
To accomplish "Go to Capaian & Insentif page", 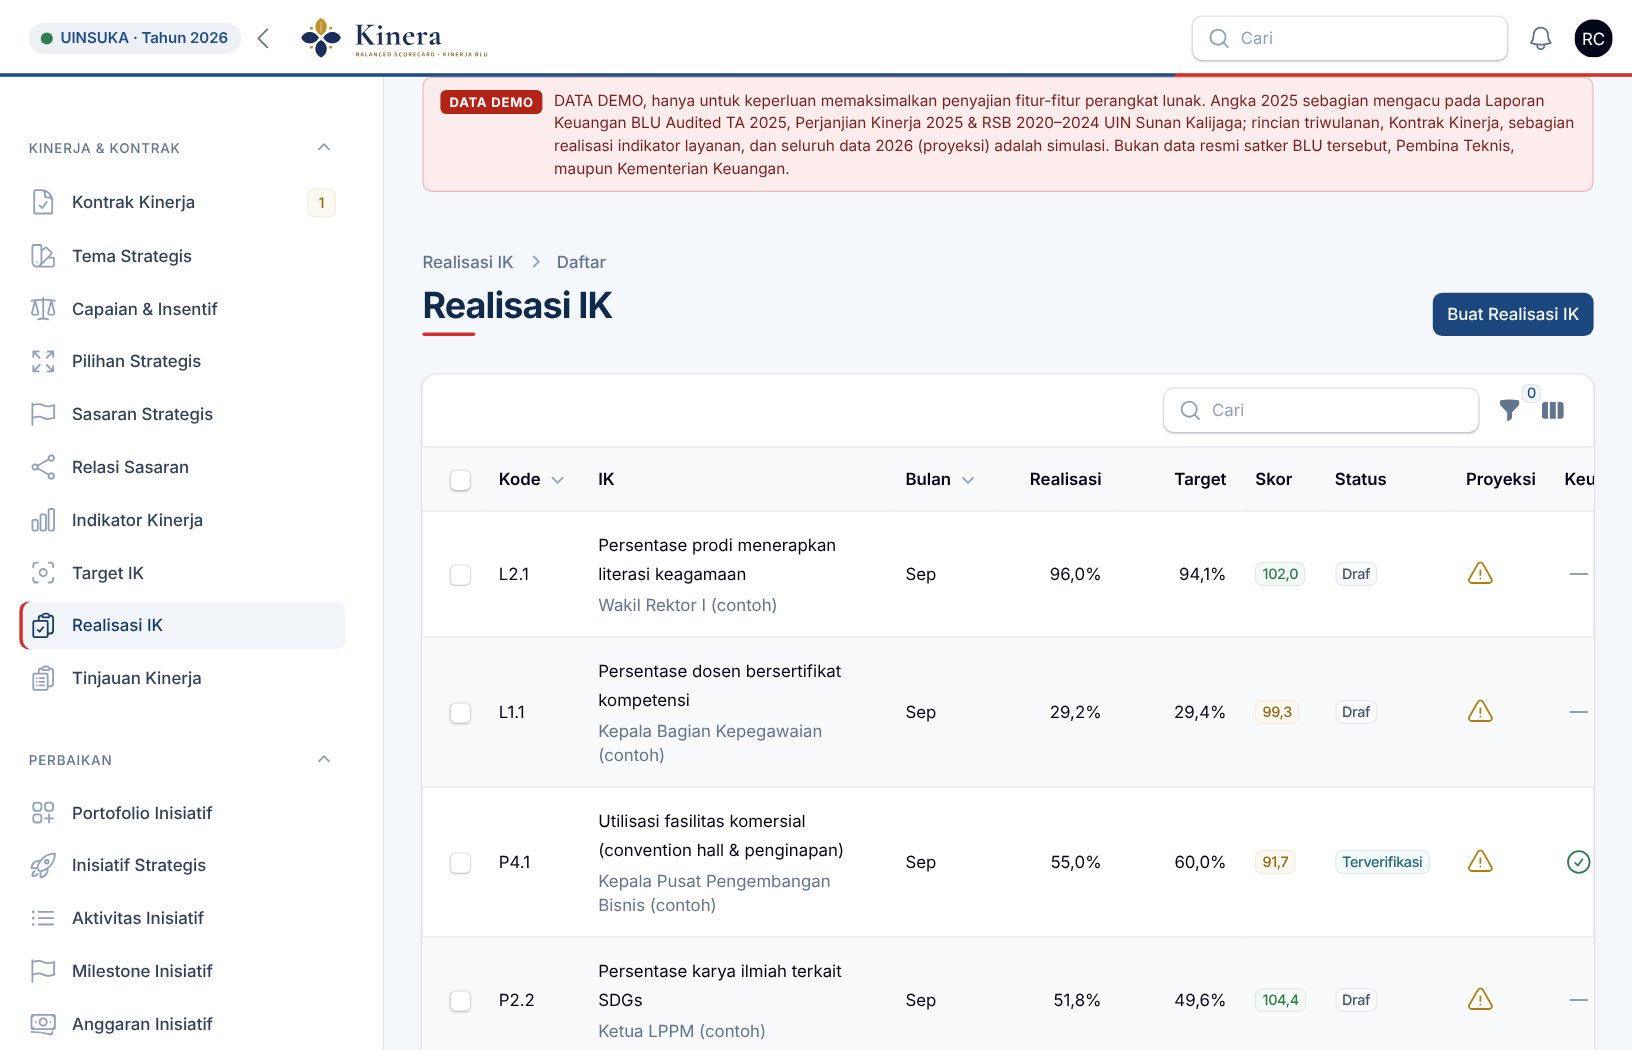I will (x=183, y=309).
